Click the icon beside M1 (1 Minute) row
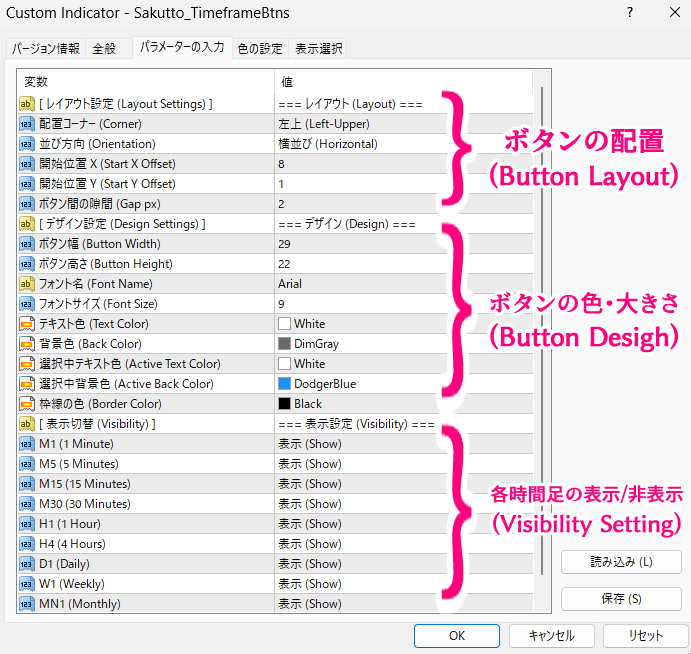This screenshot has height=654, width=691. click(27, 444)
